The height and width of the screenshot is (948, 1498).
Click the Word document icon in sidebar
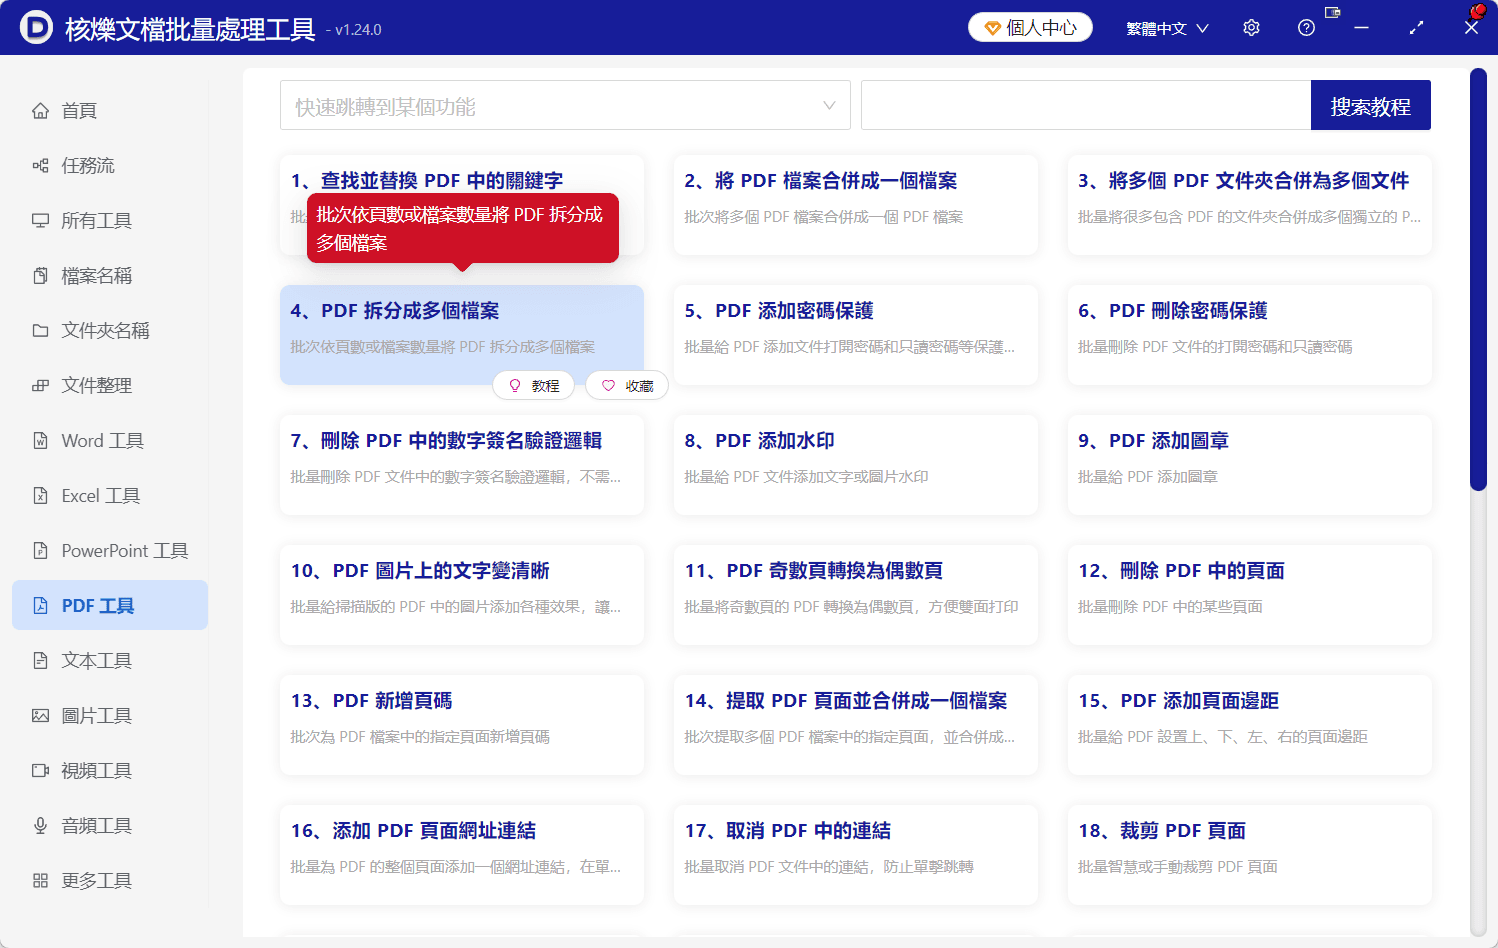[40, 440]
